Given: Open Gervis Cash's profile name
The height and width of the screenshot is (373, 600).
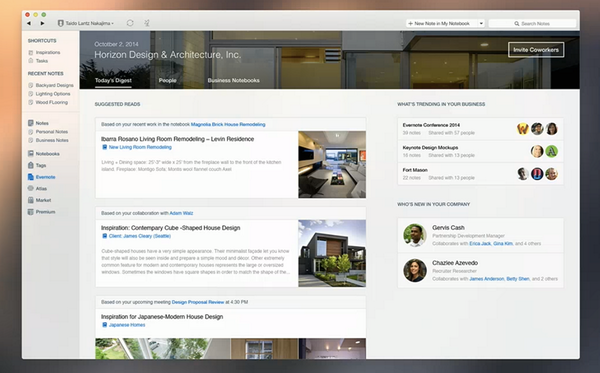Looking at the screenshot, I should click(x=448, y=228).
